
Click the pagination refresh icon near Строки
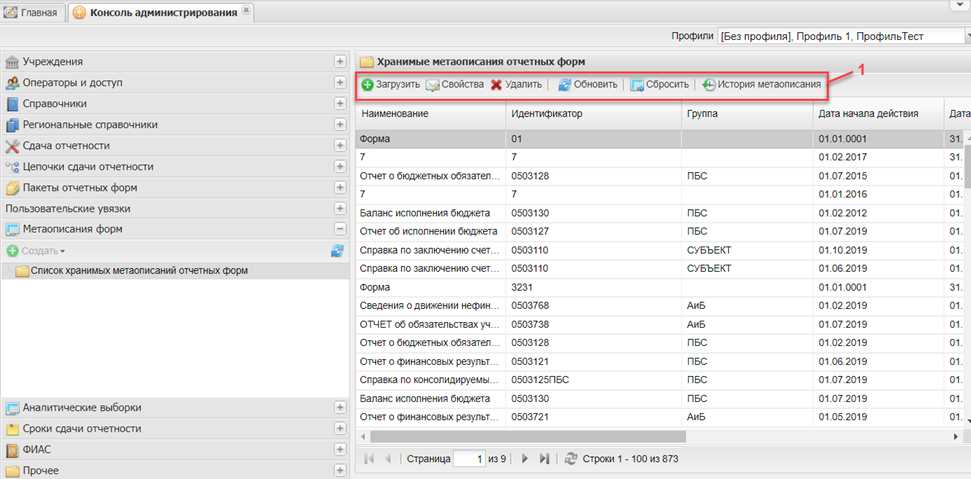point(571,458)
